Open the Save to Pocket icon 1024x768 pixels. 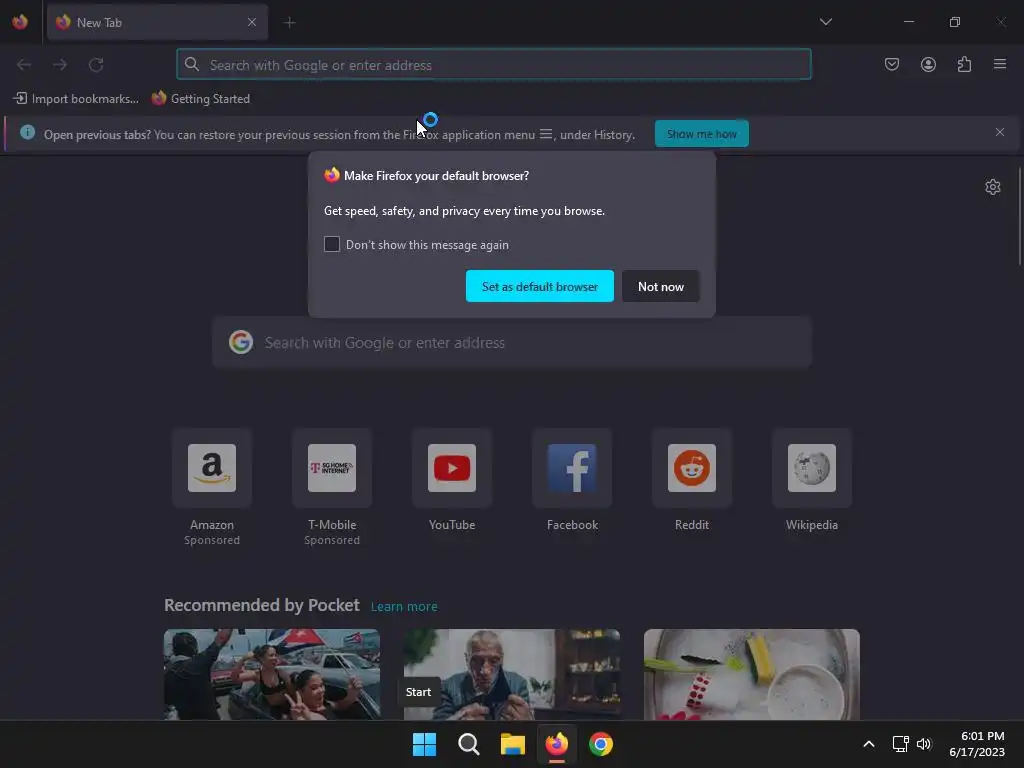[891, 64]
